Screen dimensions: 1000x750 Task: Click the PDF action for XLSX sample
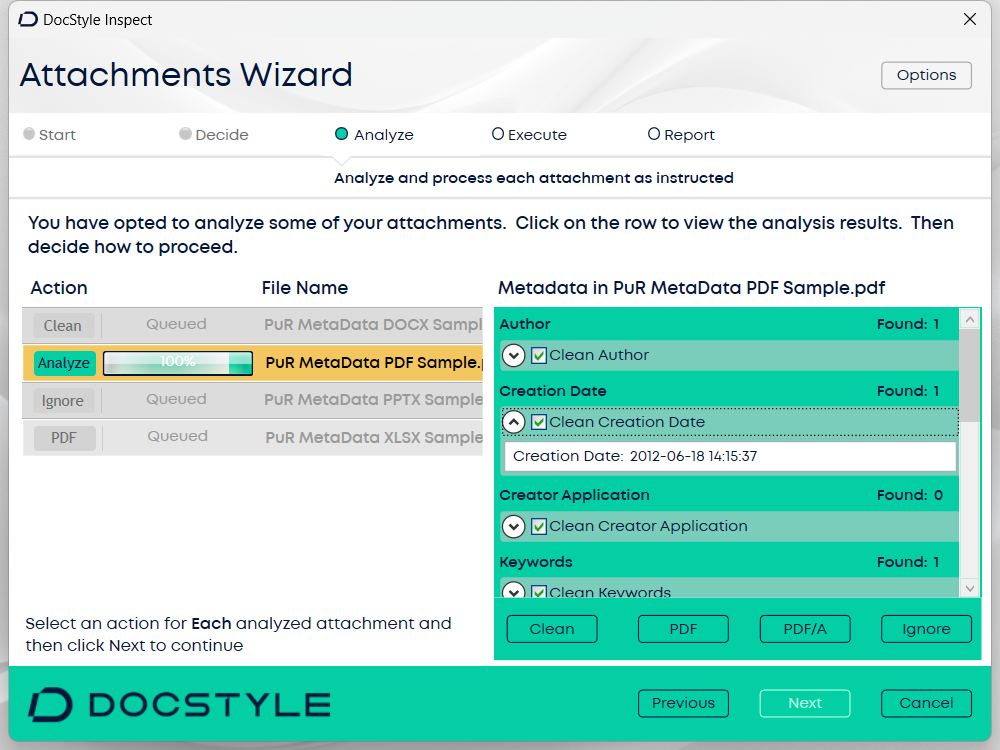click(64, 438)
